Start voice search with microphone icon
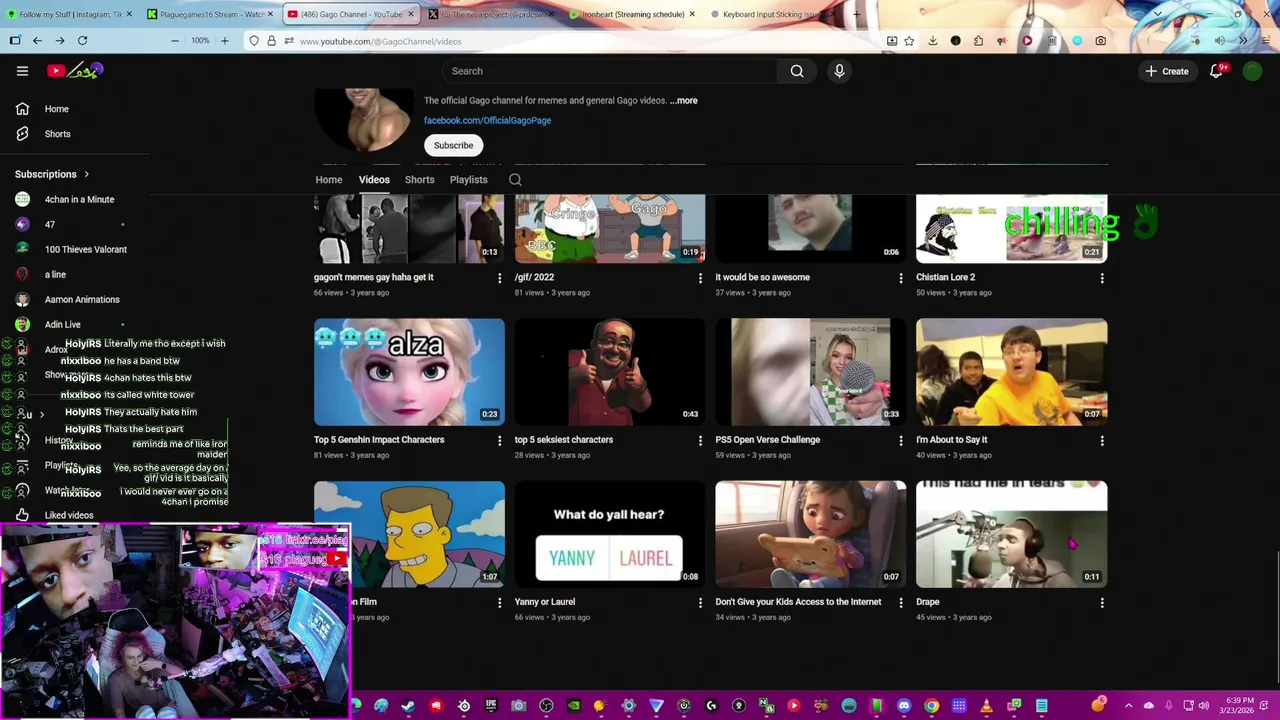The width and height of the screenshot is (1280, 720). click(x=839, y=71)
